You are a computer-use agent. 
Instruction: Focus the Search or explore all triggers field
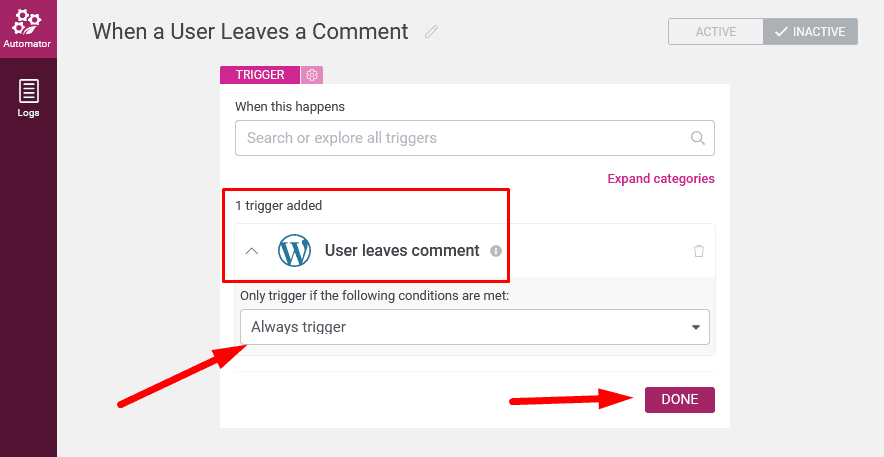coord(475,138)
